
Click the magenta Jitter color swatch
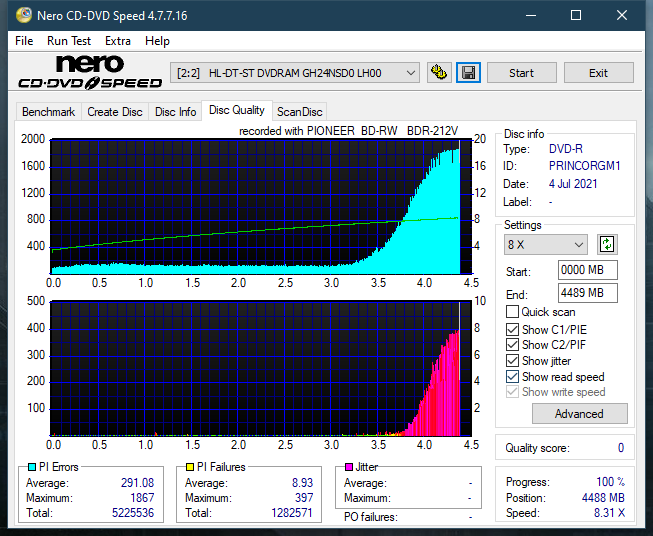[x=349, y=467]
